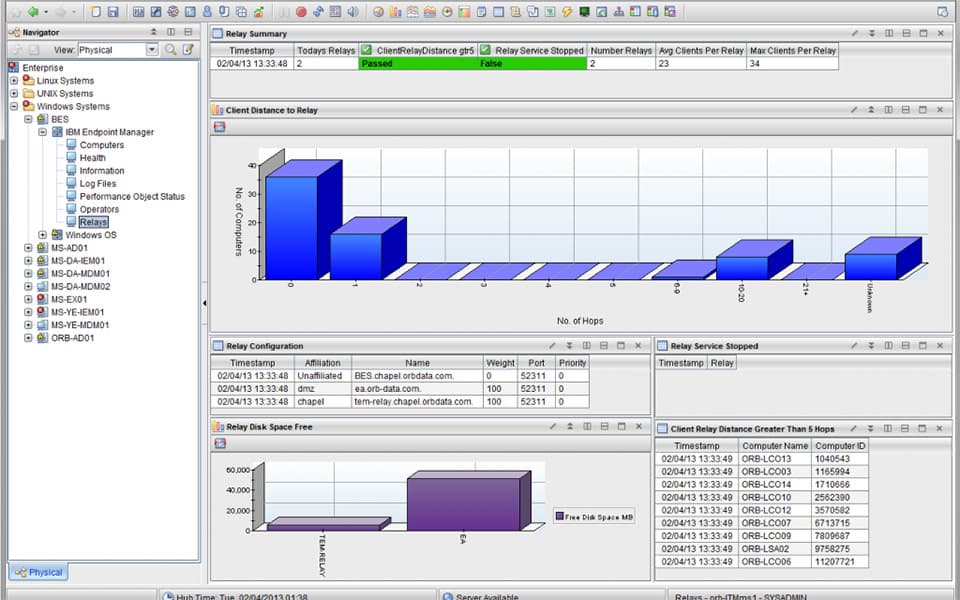Click the red stop circle in the toolbar

301,12
